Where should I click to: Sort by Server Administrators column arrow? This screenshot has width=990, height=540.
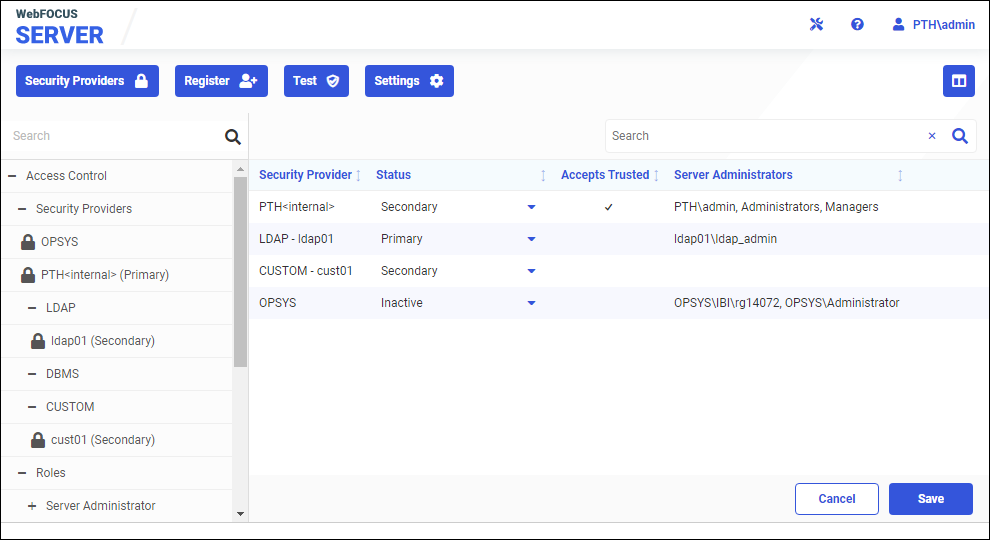[900, 175]
